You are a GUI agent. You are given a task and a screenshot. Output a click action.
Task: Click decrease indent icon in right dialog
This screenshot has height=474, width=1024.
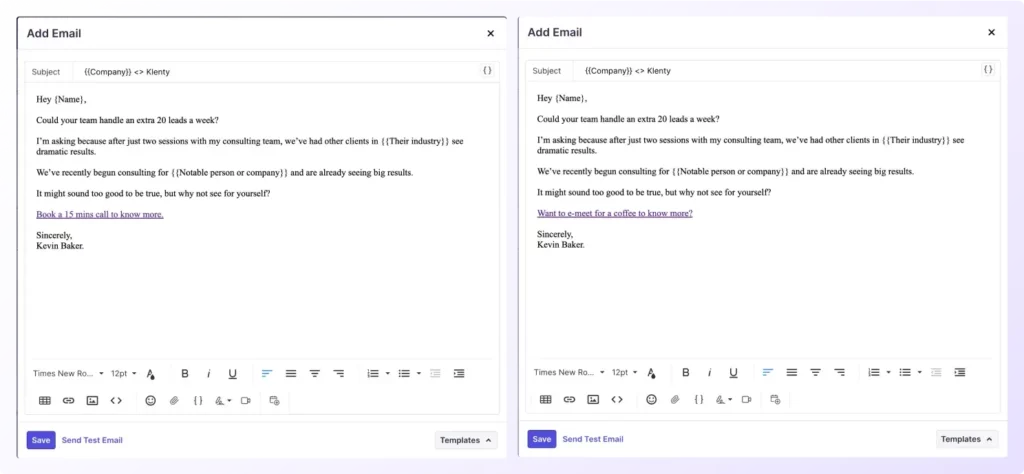click(x=936, y=372)
